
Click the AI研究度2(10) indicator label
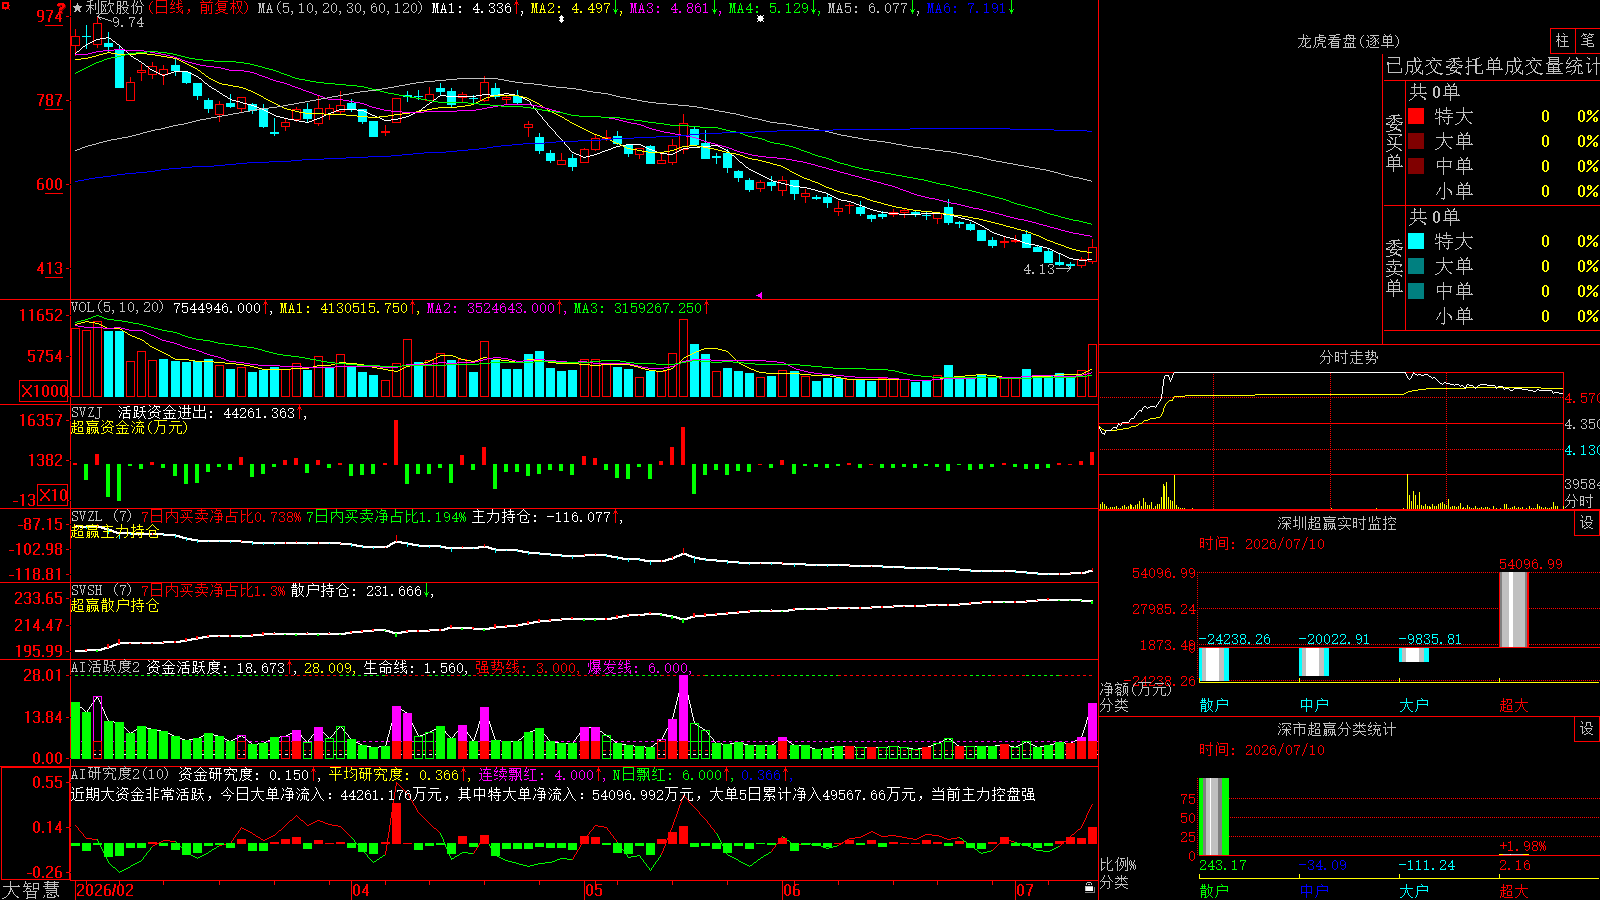tap(120, 775)
